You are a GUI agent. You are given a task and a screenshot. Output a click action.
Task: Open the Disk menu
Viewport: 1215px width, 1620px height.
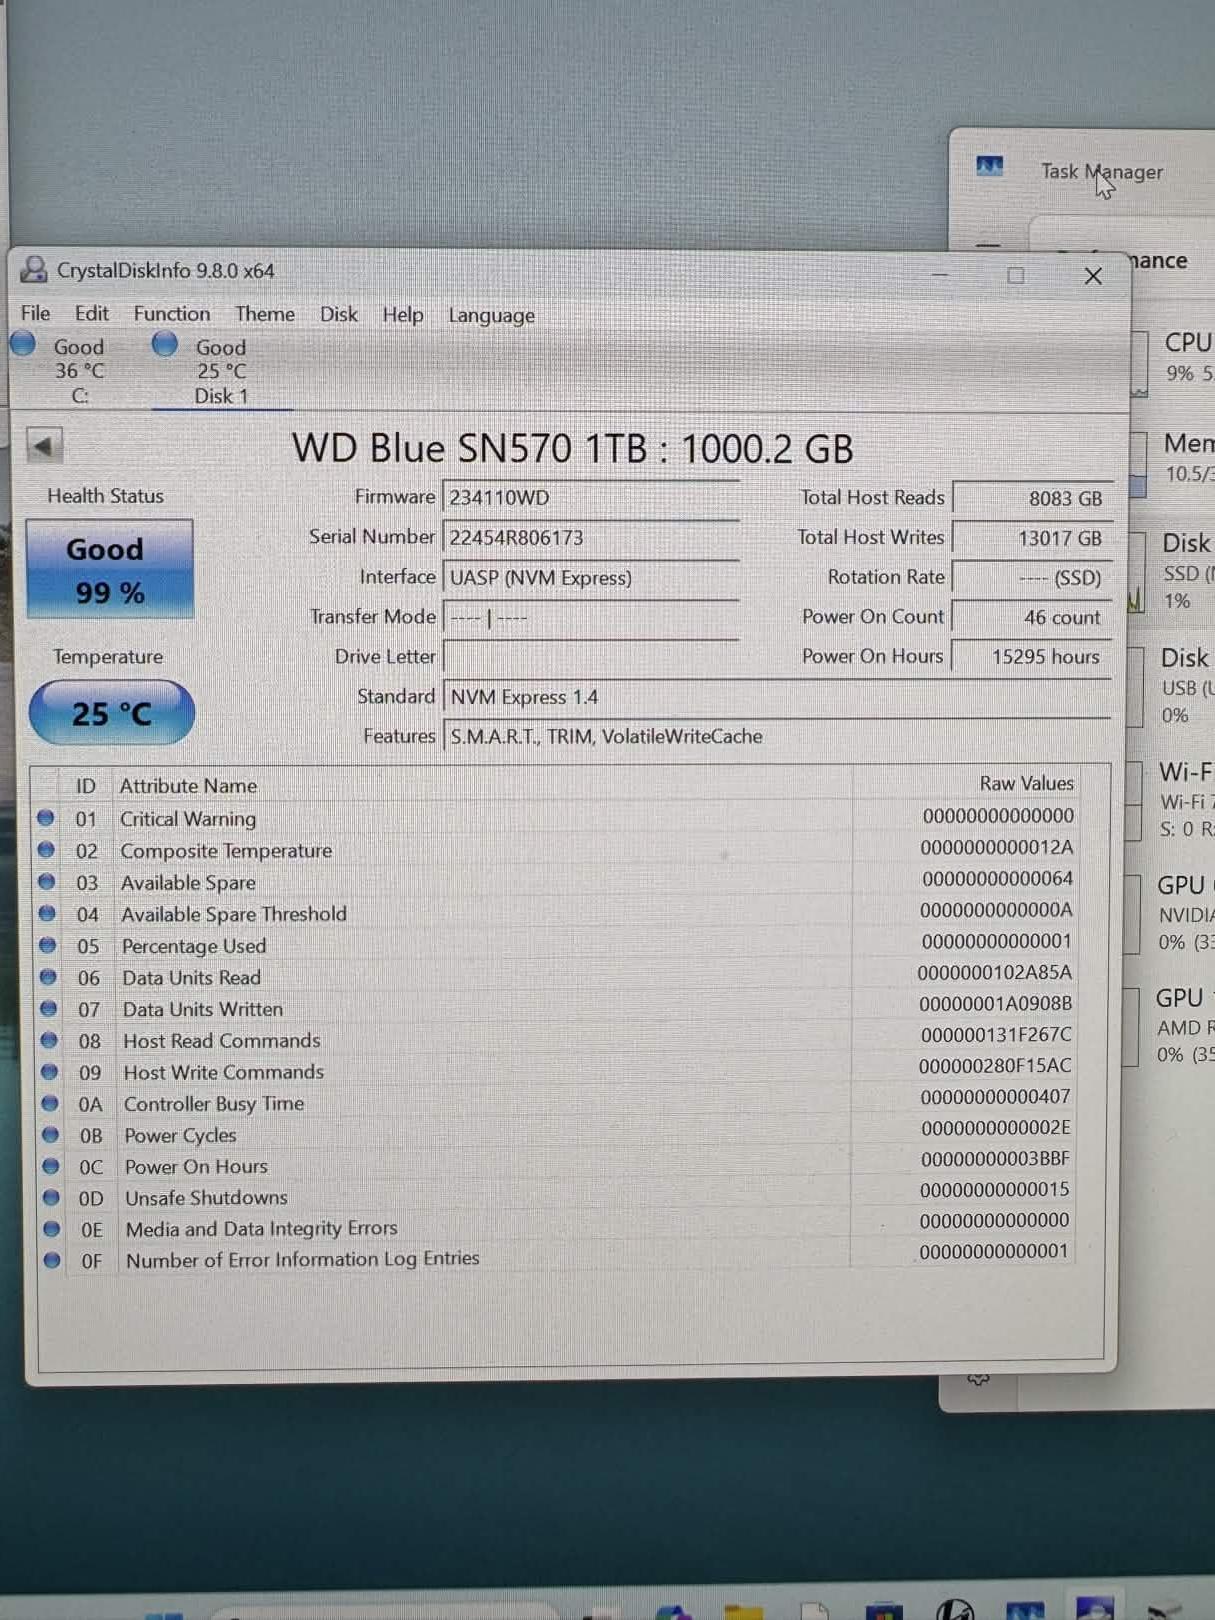tap(338, 314)
